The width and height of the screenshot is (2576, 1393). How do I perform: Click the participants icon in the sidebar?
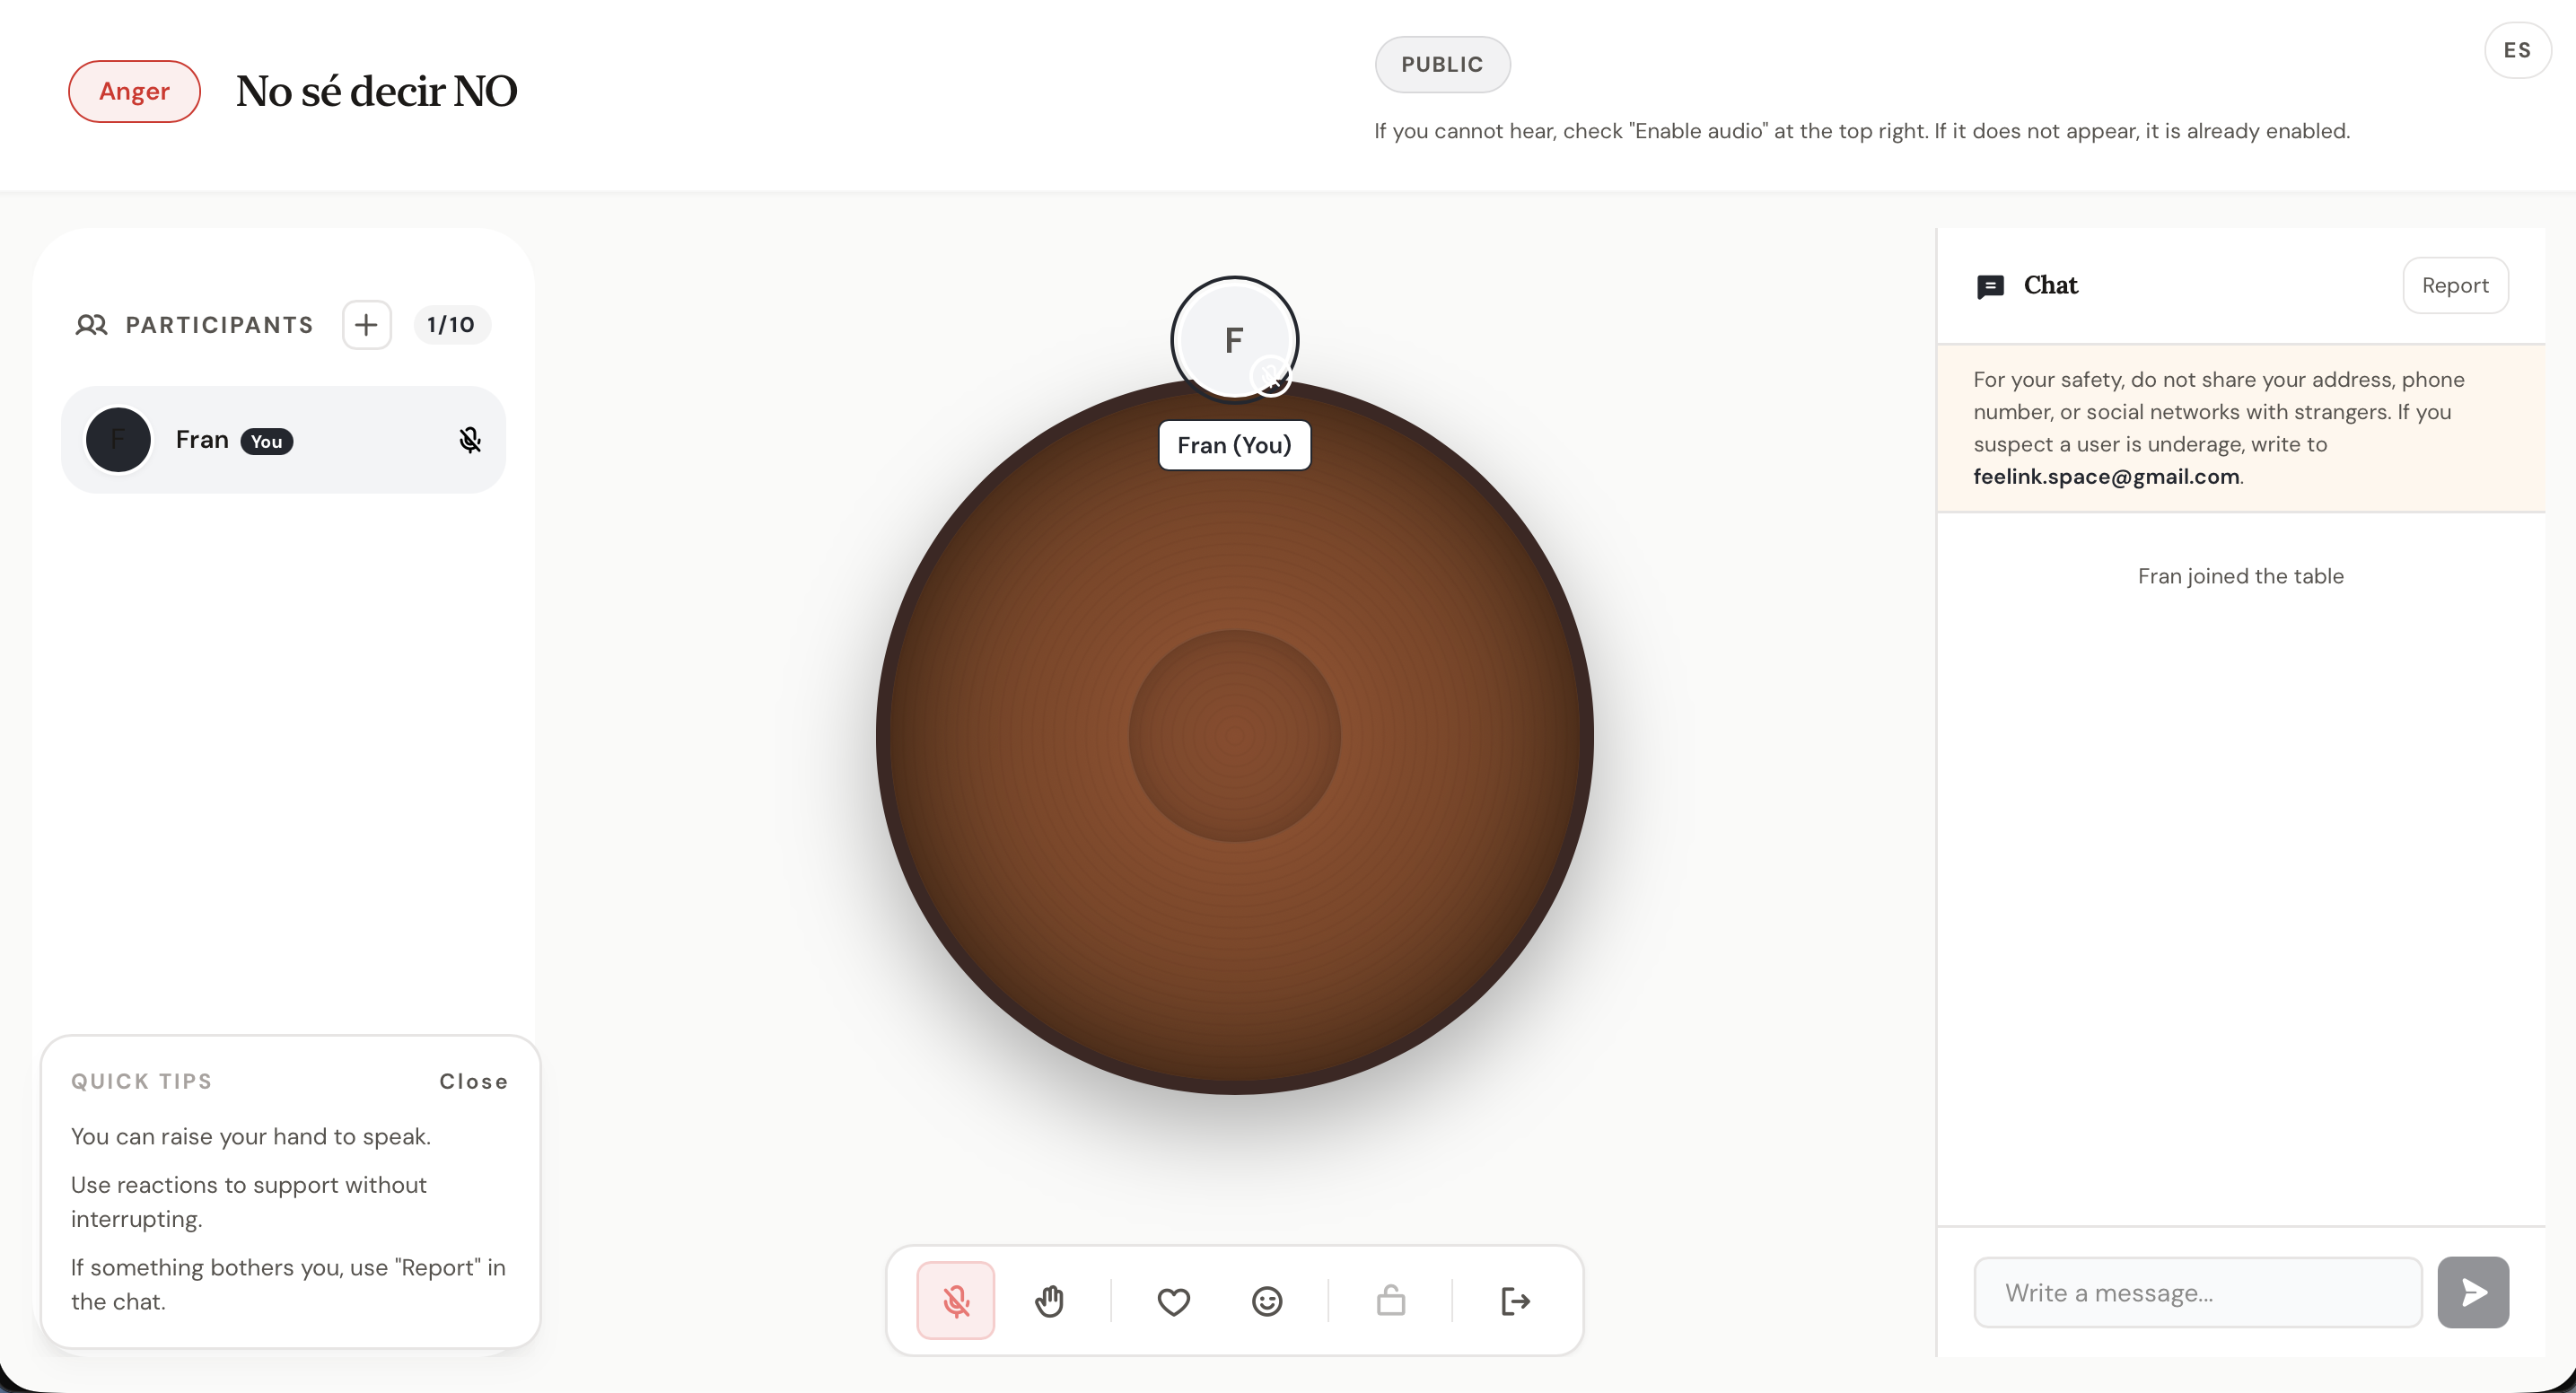click(x=92, y=324)
